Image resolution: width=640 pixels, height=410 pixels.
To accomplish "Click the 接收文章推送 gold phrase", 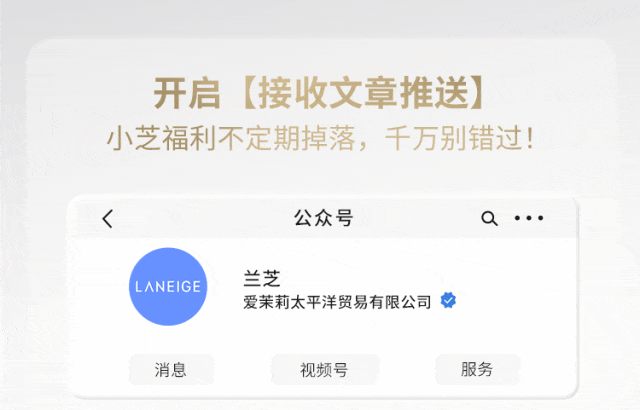I will (363, 93).
